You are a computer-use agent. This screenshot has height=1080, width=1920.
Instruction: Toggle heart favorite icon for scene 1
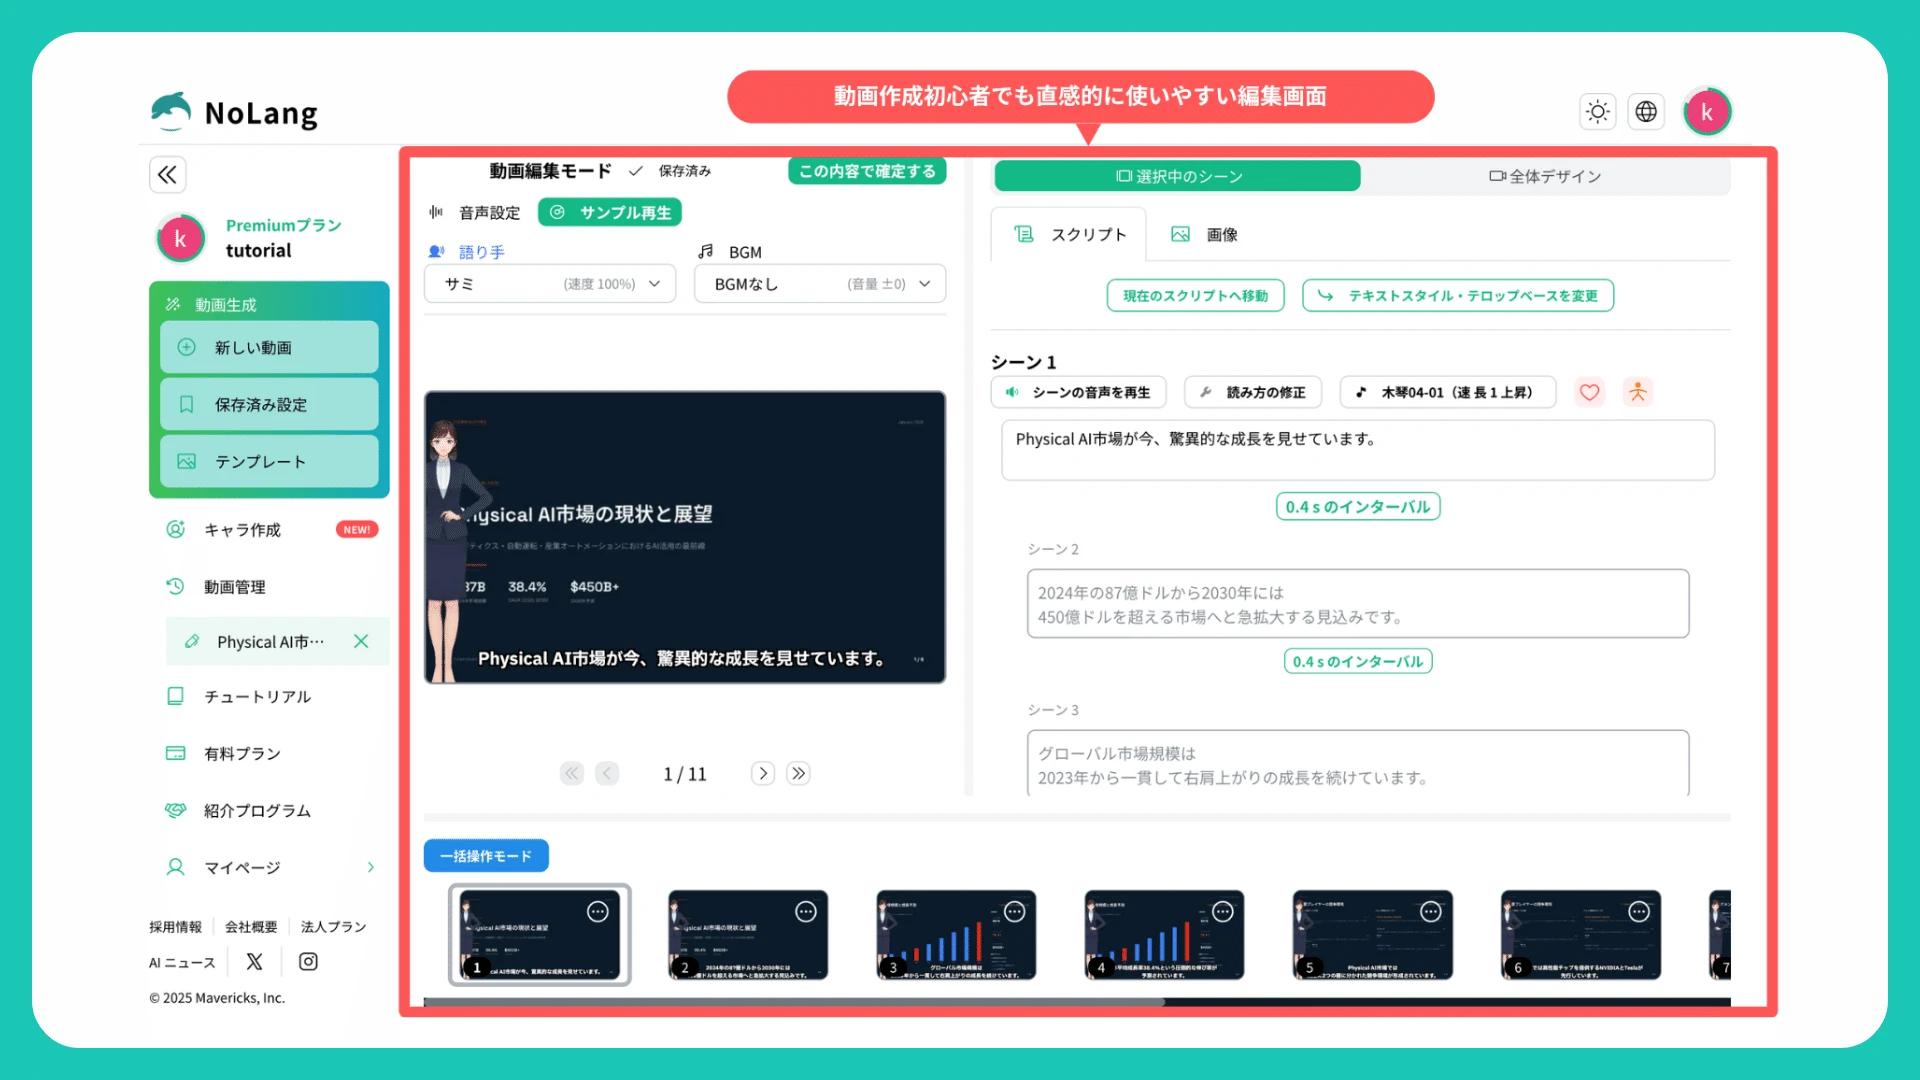pos(1589,392)
